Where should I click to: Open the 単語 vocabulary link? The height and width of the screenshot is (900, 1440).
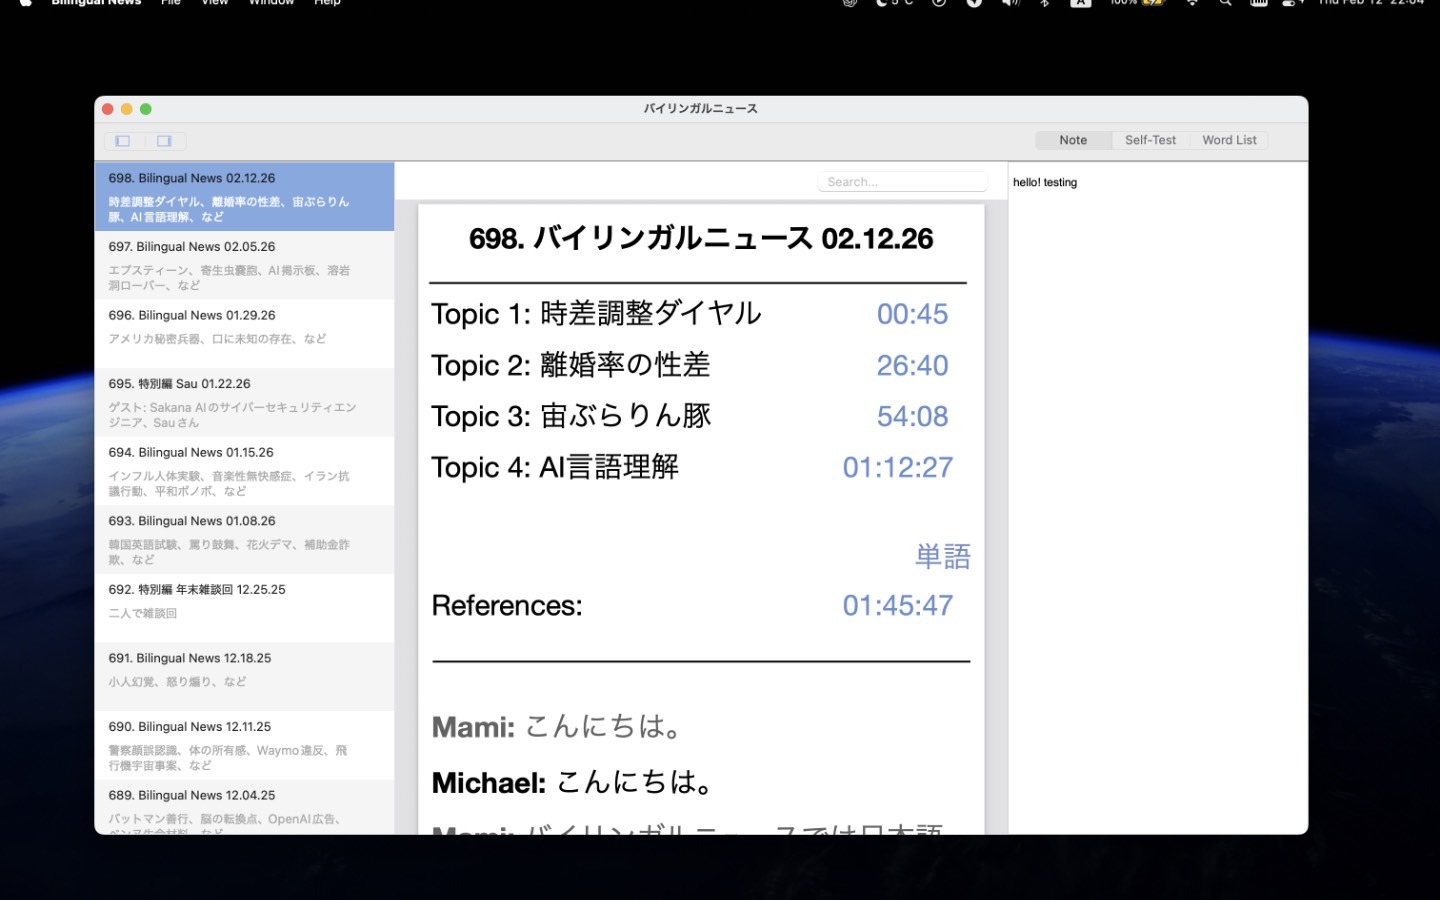942,556
